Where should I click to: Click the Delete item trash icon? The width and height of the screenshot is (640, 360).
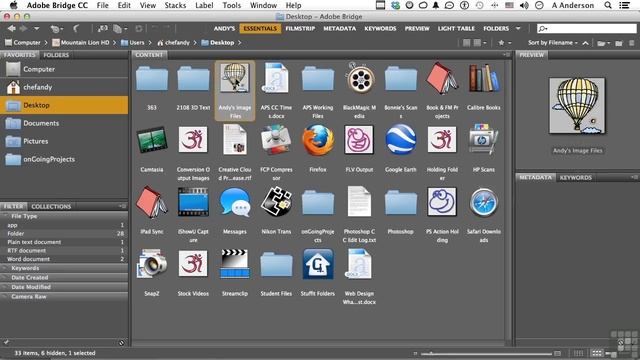[x=631, y=42]
